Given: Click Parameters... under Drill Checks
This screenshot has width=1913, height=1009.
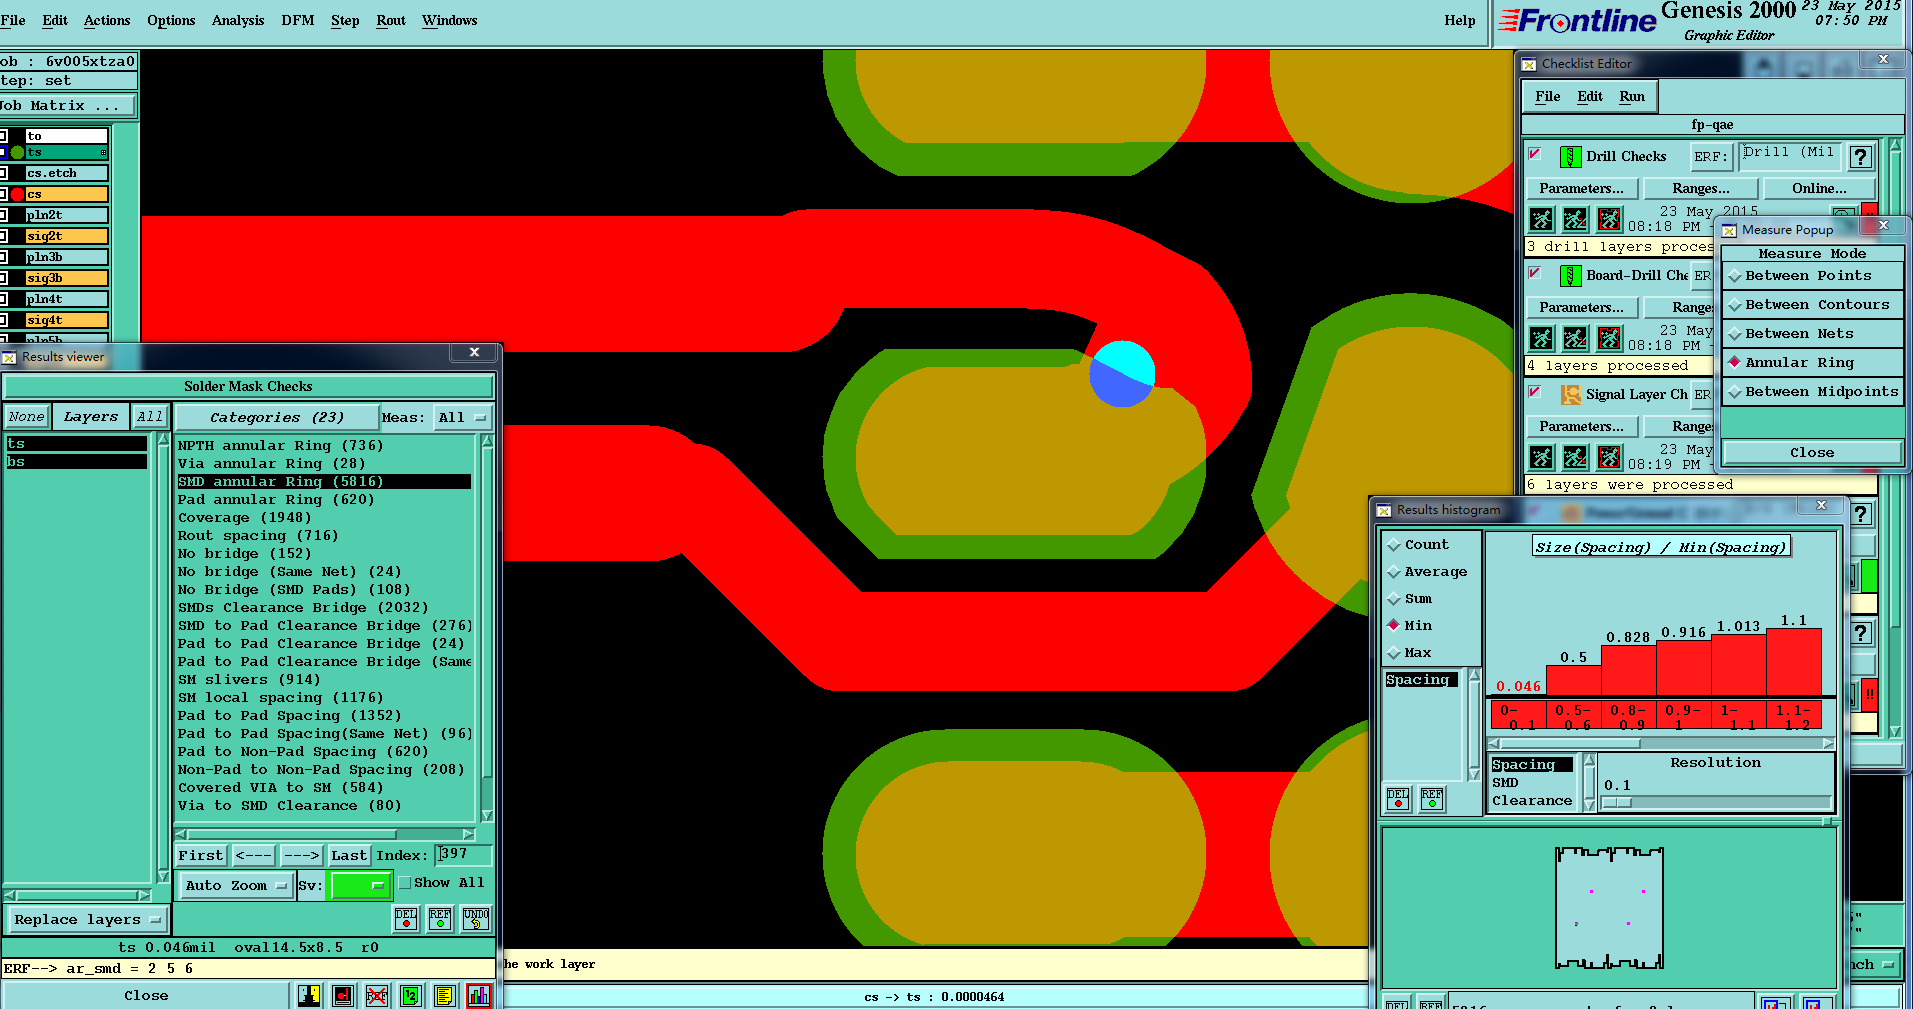Looking at the screenshot, I should click(x=1581, y=189).
